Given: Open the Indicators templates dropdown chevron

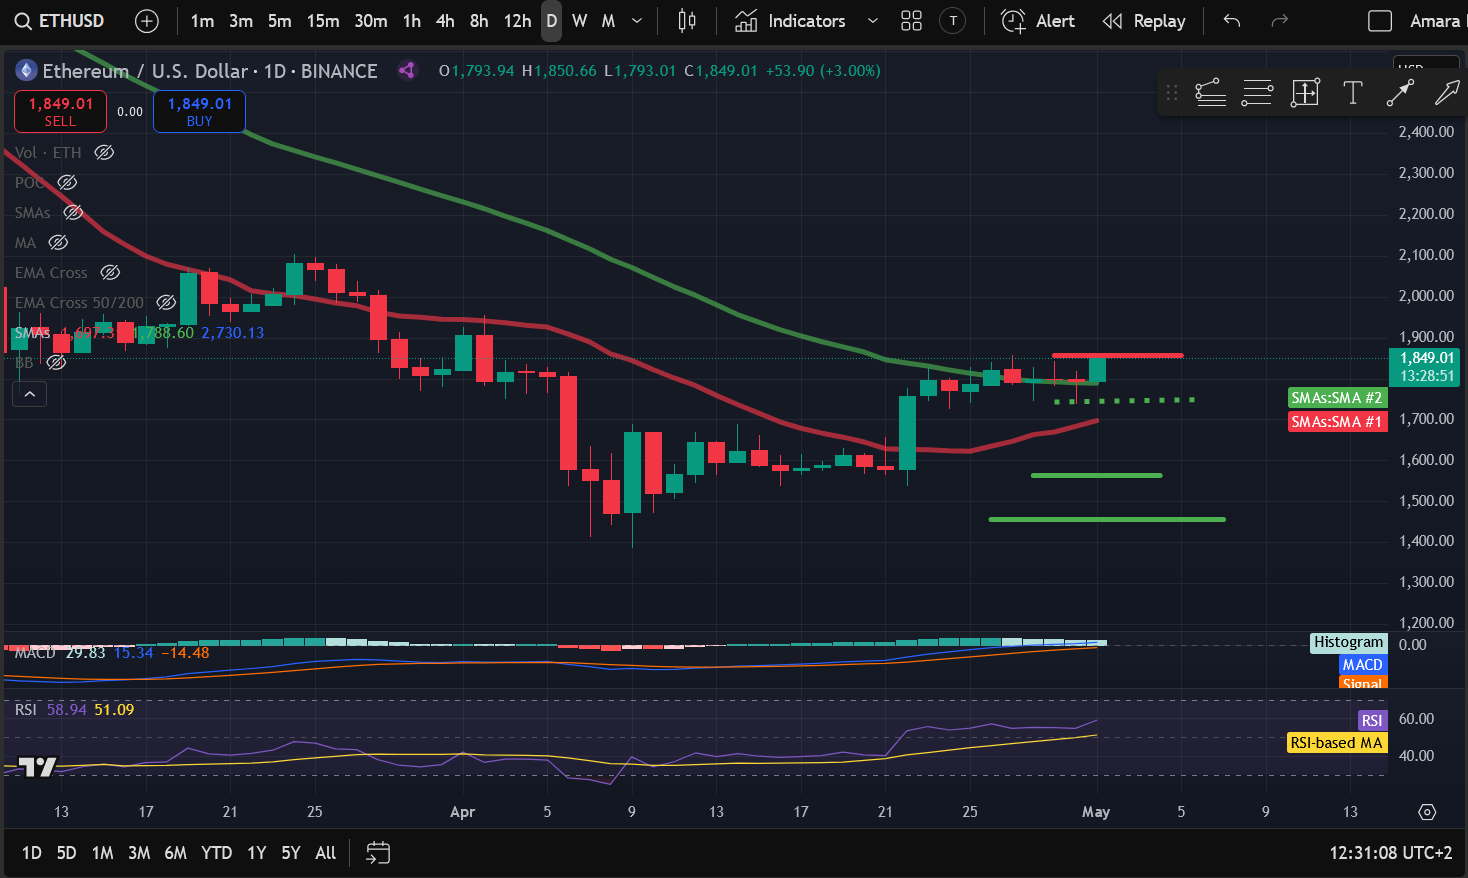Looking at the screenshot, I should 871,20.
